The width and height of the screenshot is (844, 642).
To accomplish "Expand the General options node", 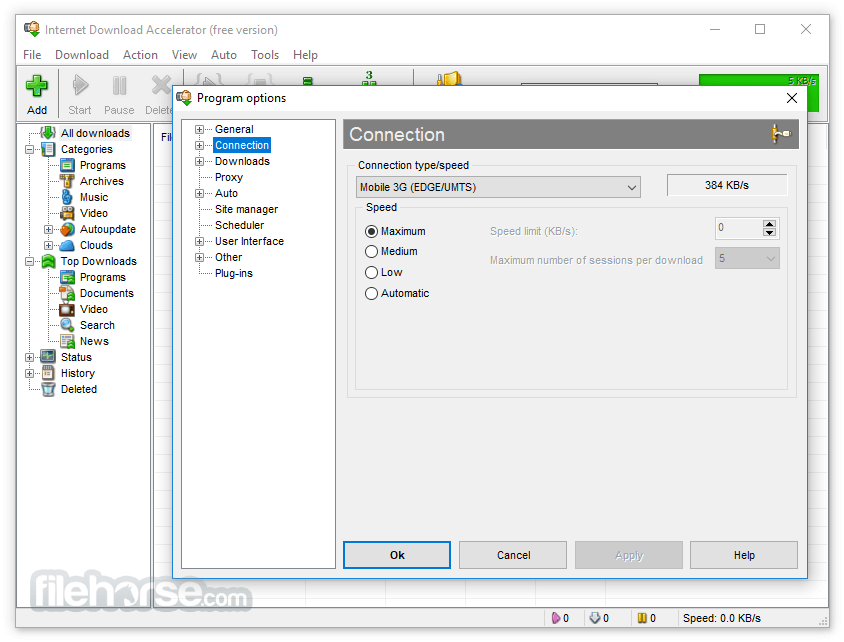I will coord(199,129).
